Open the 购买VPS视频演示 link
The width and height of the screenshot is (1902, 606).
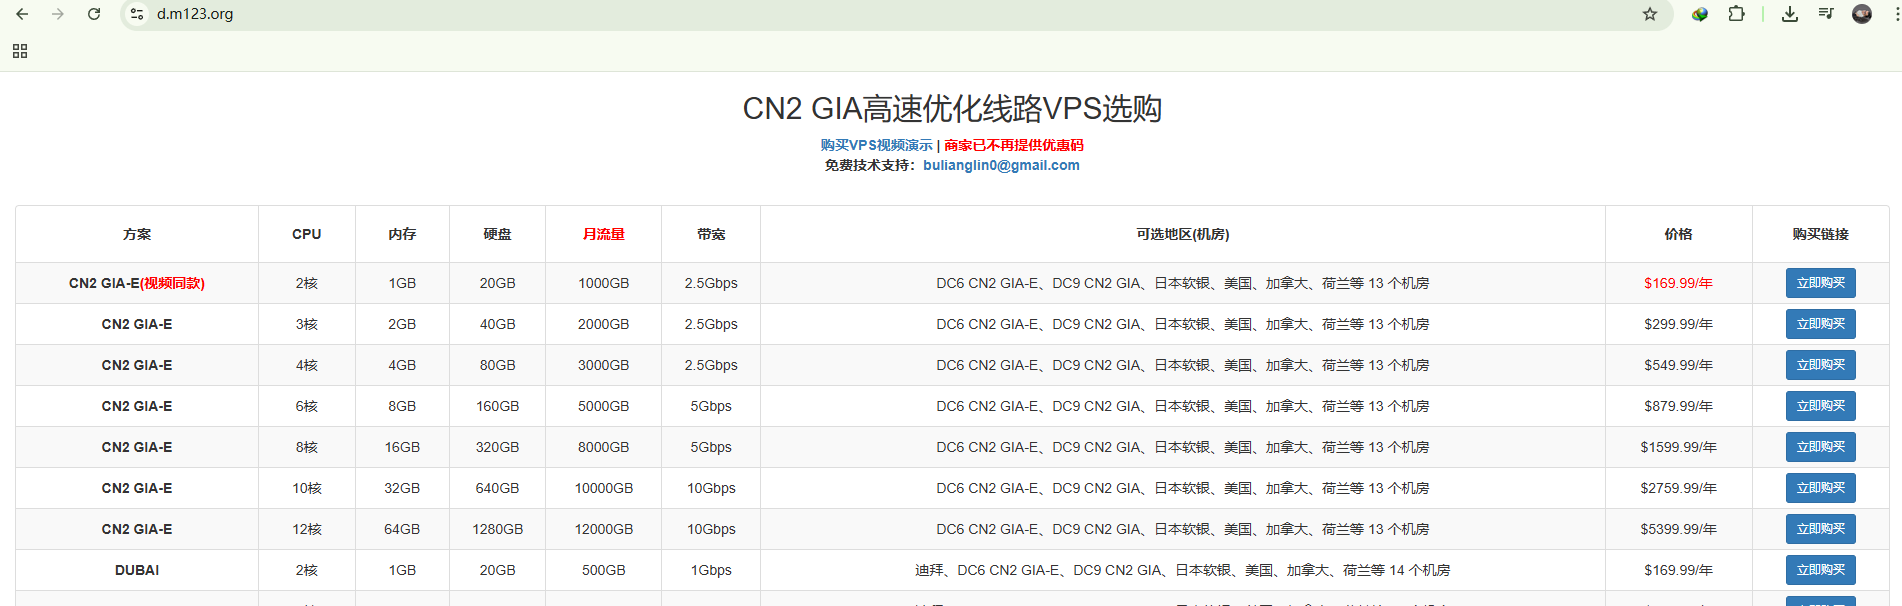click(876, 145)
